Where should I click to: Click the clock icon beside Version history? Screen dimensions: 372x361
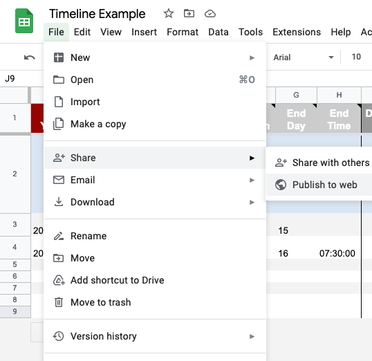coord(59,336)
